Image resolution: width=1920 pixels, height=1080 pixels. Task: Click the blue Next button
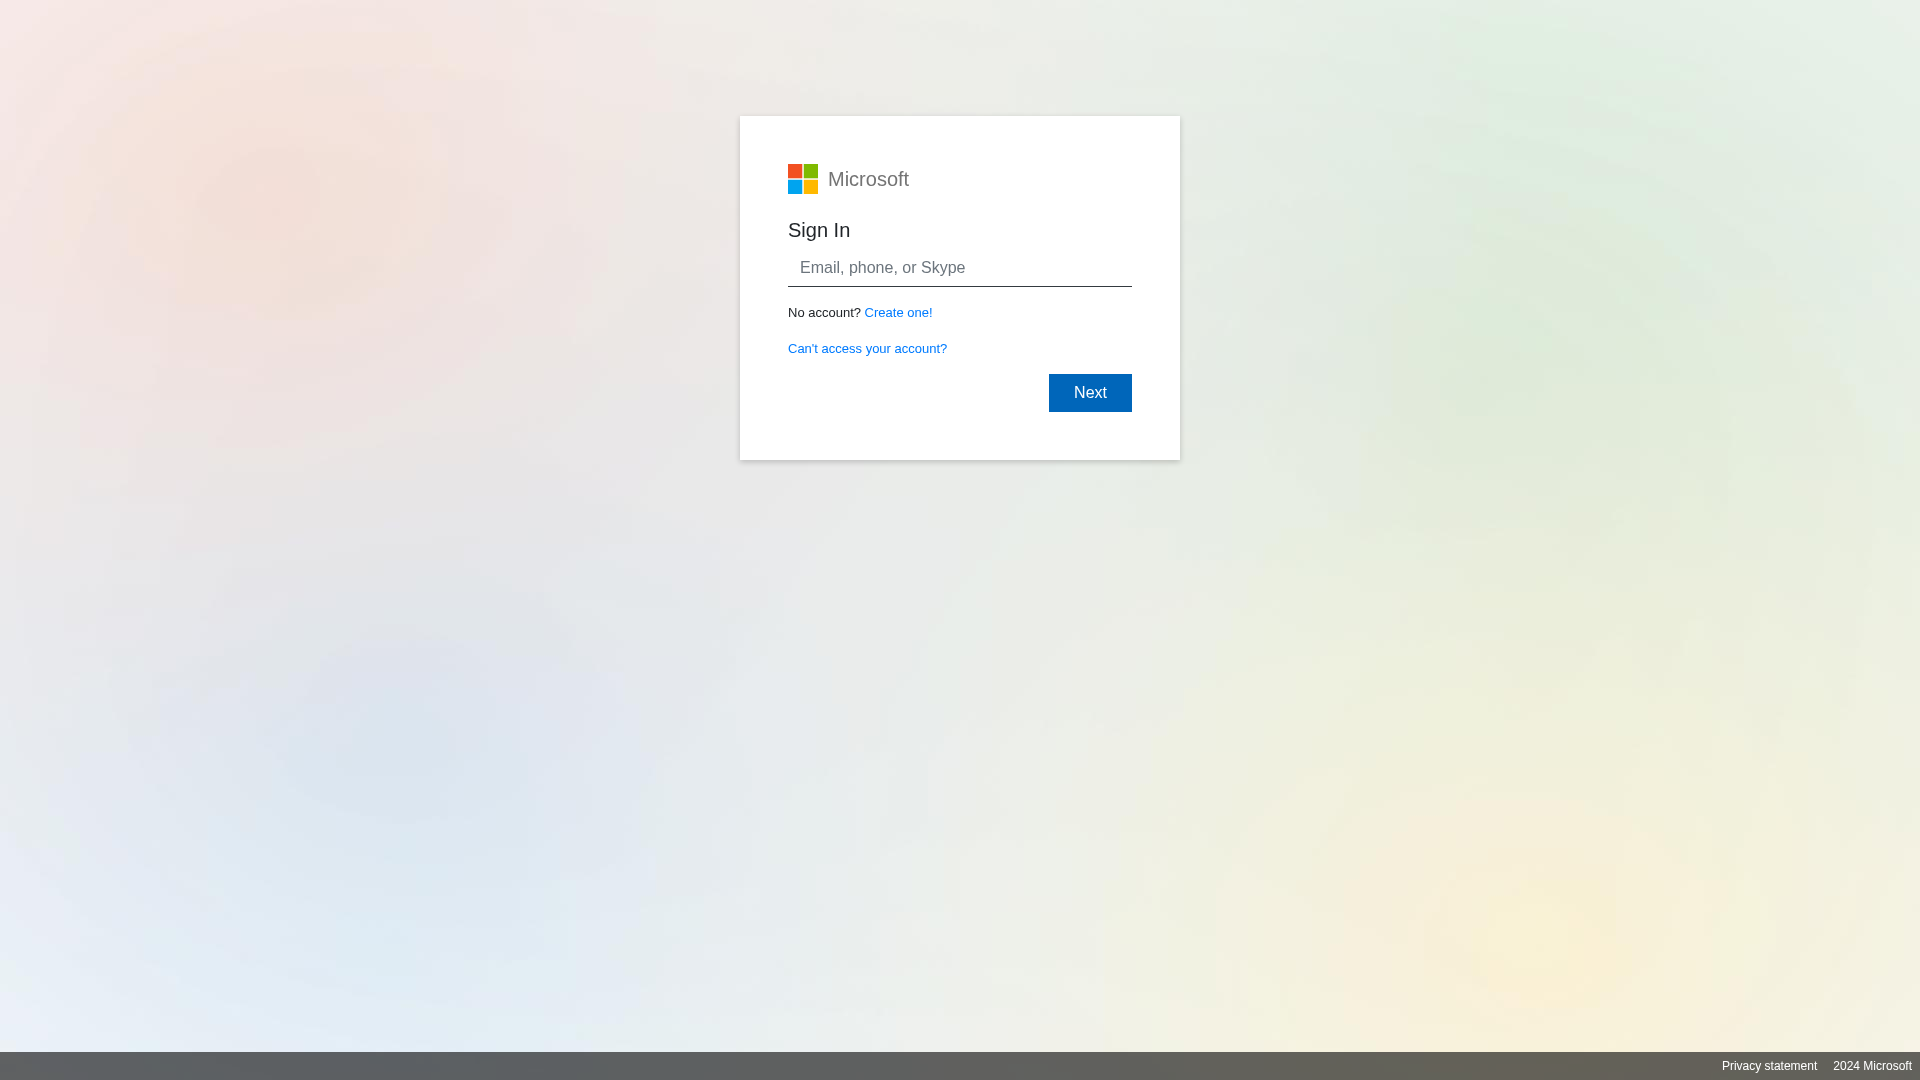tap(1090, 393)
